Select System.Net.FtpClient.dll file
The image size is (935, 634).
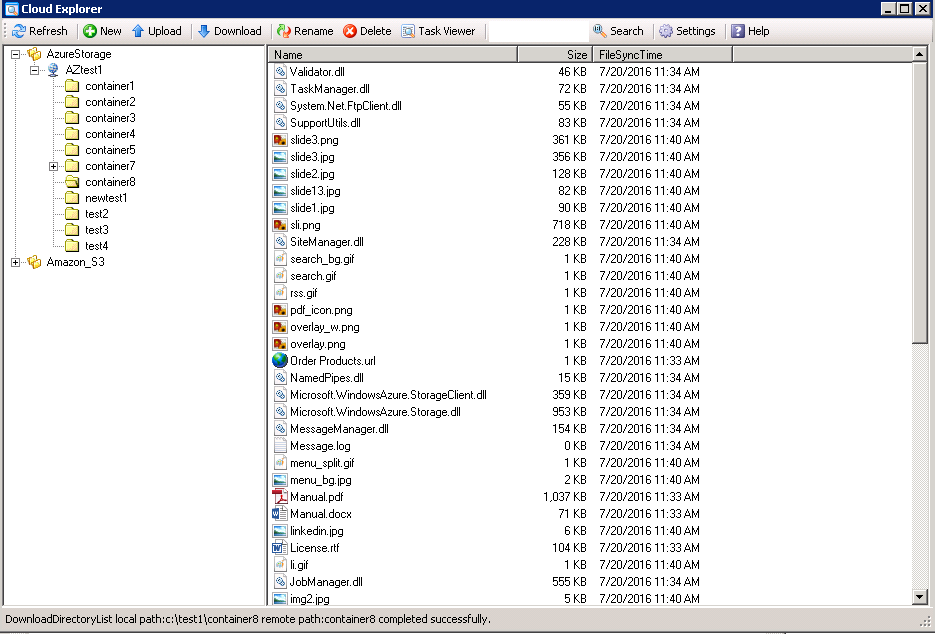pyautogui.click(x=346, y=106)
